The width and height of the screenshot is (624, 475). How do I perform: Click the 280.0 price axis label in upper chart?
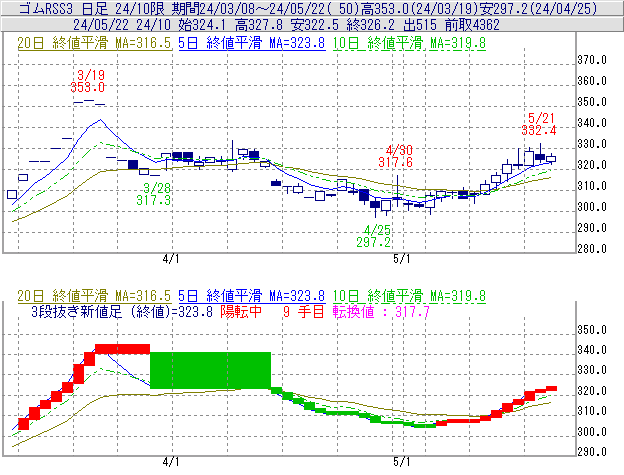point(592,249)
